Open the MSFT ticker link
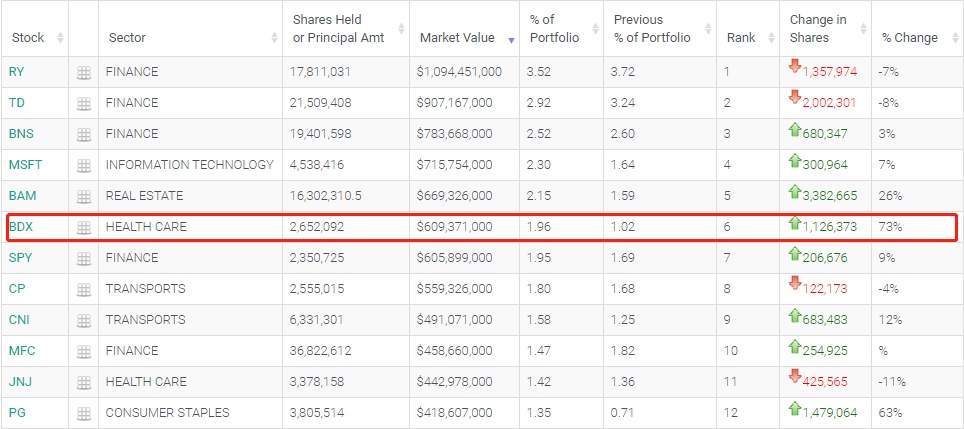 point(24,165)
